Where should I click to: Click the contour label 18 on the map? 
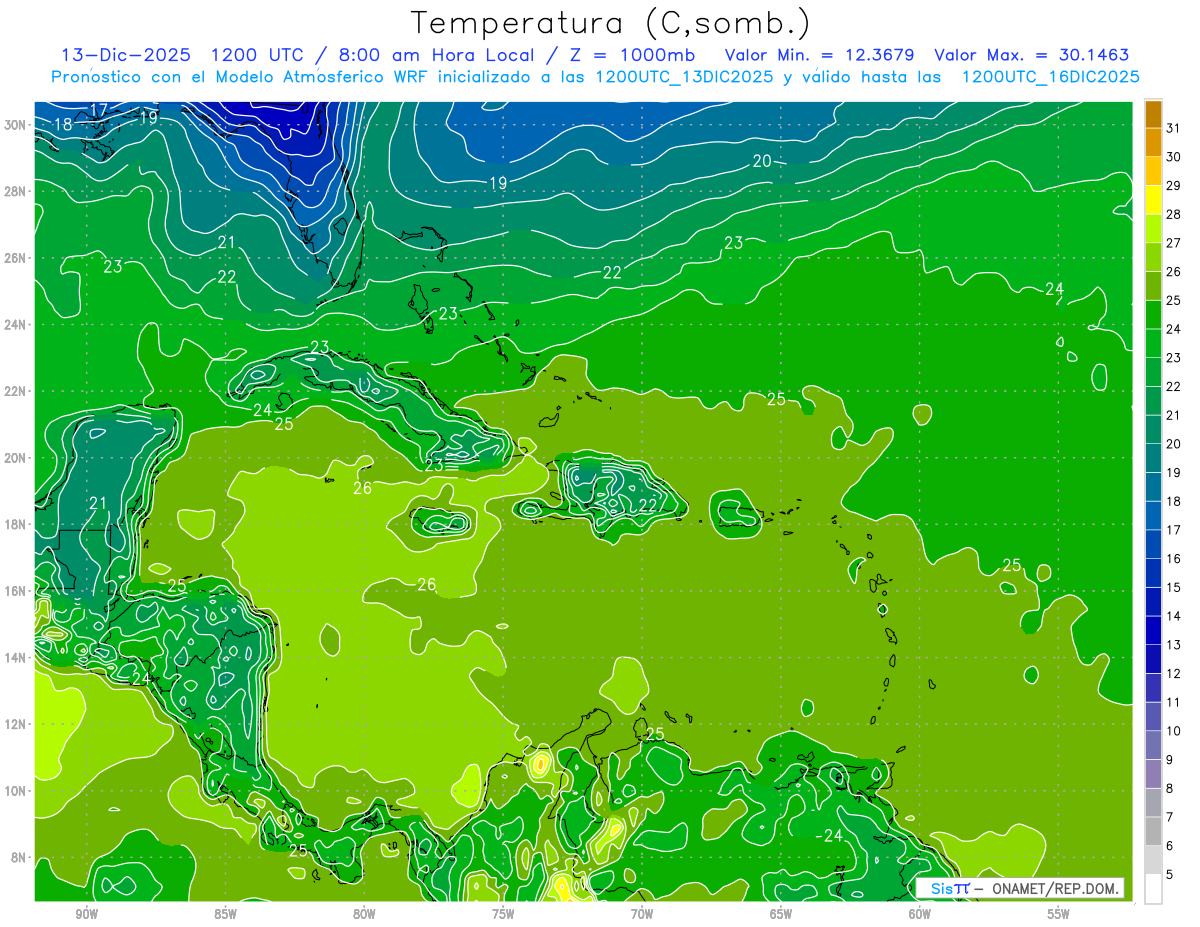pos(62,125)
